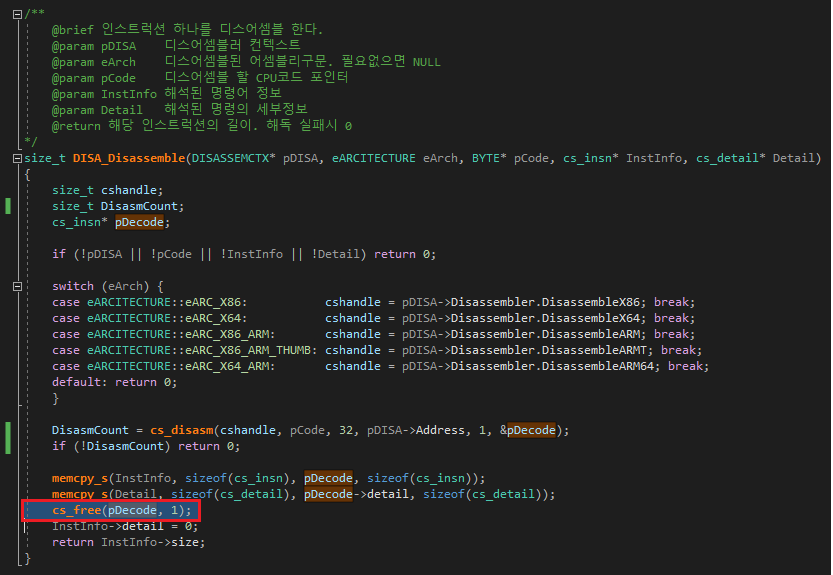
Task: Click case eARC_X64: label
Action: 150,318
